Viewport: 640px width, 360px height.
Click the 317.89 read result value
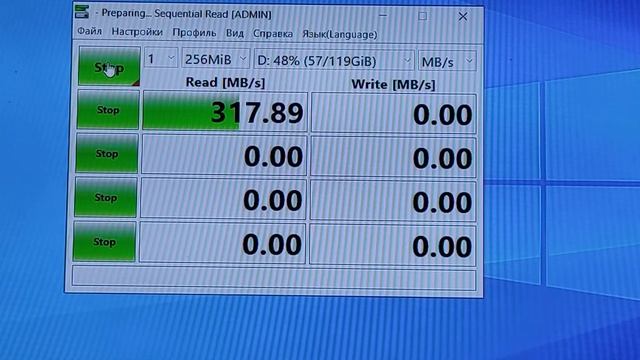(225, 112)
